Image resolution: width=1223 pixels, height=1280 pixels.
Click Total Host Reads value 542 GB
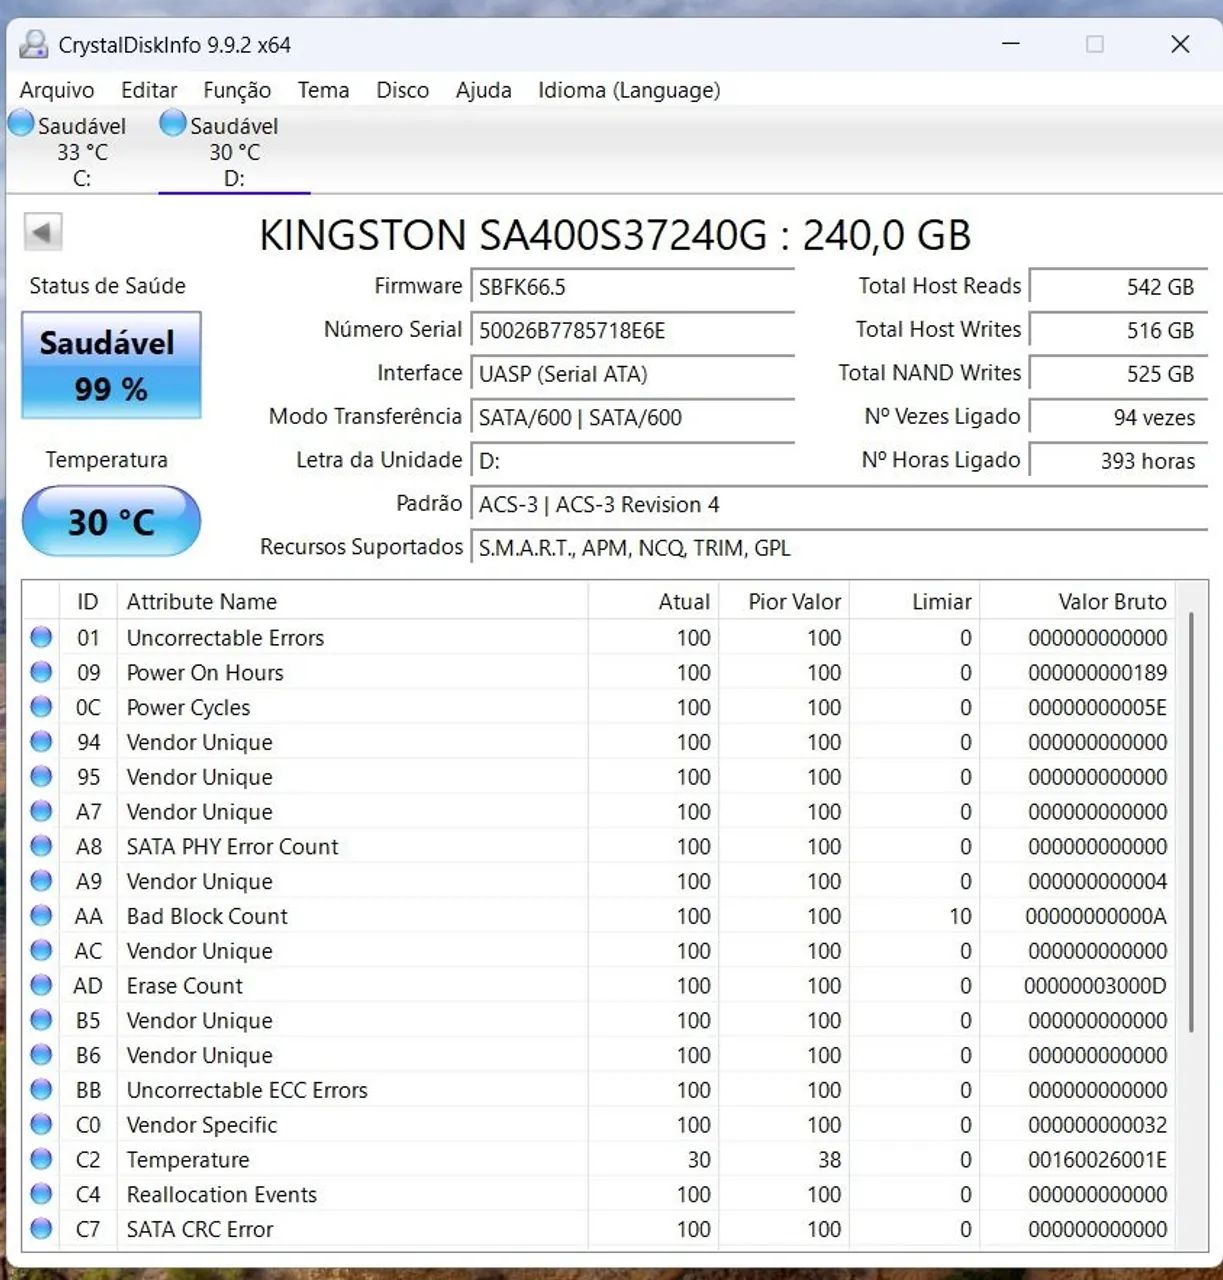1118,287
